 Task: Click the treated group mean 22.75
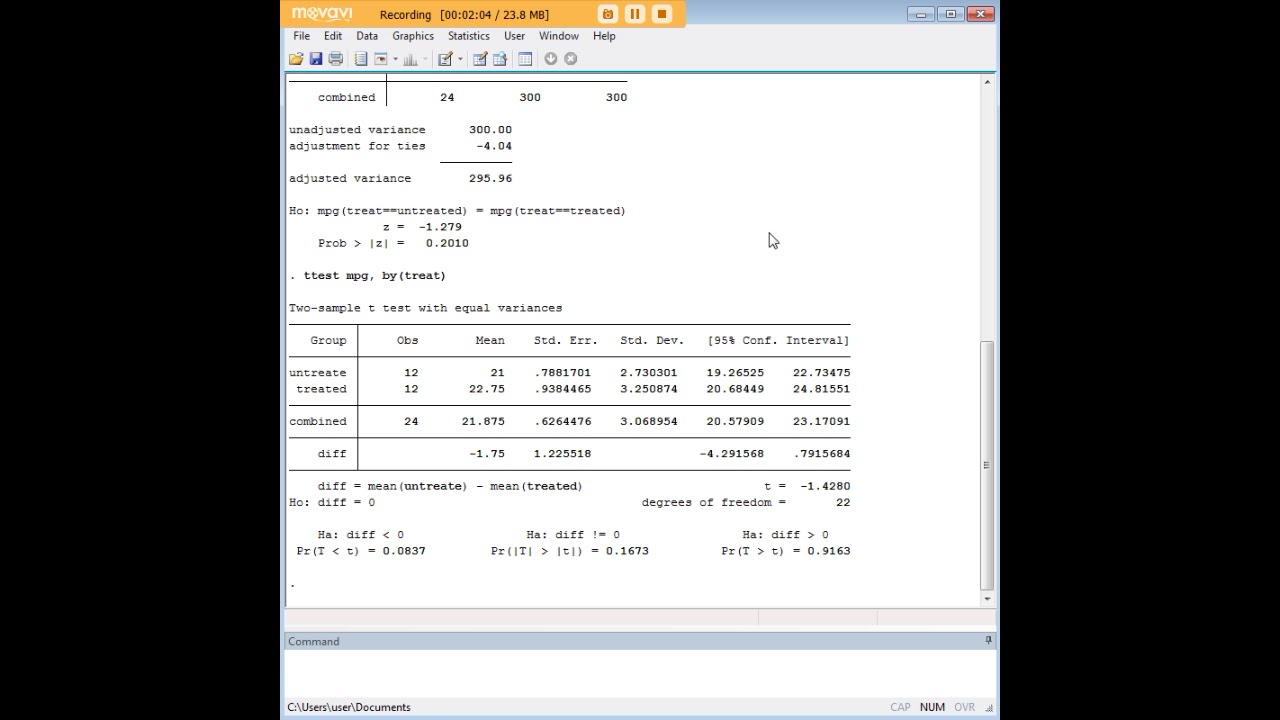coord(487,389)
